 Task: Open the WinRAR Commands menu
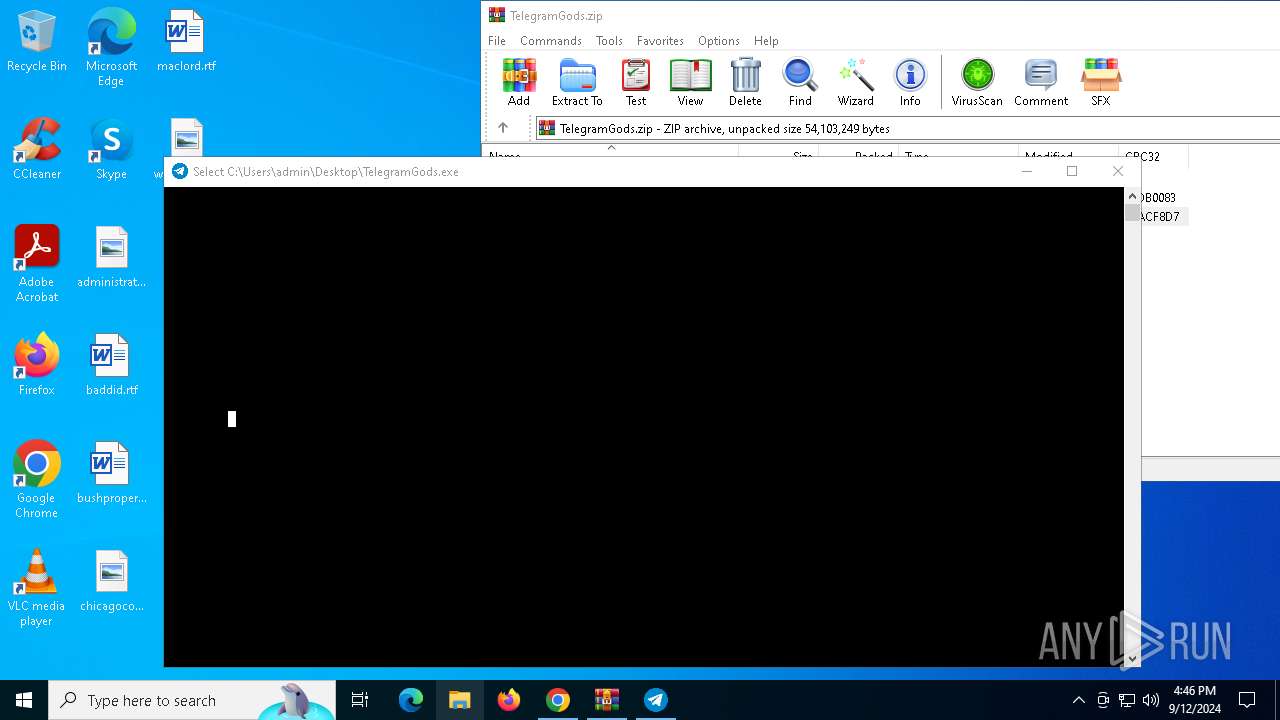pos(551,41)
